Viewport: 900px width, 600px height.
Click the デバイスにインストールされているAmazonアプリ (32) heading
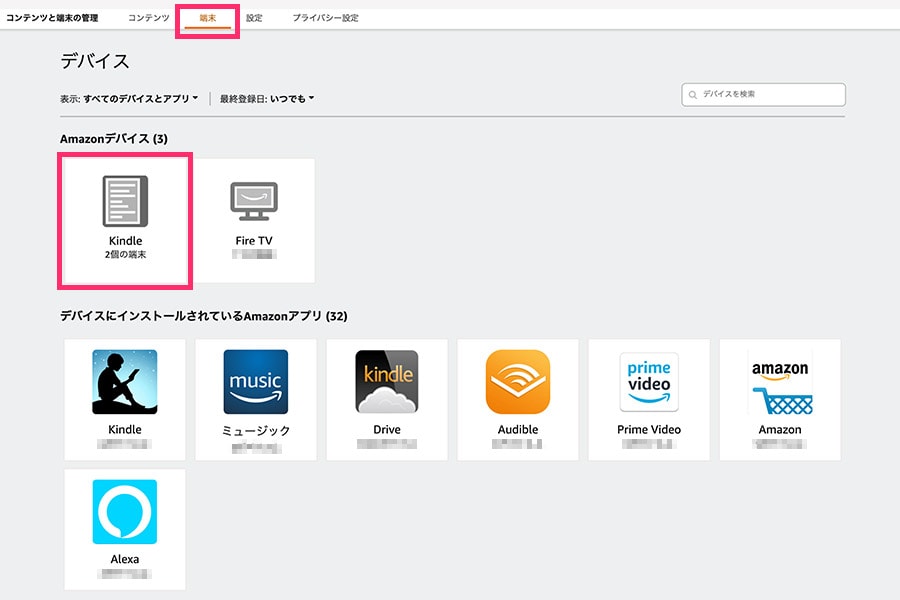tap(204, 316)
